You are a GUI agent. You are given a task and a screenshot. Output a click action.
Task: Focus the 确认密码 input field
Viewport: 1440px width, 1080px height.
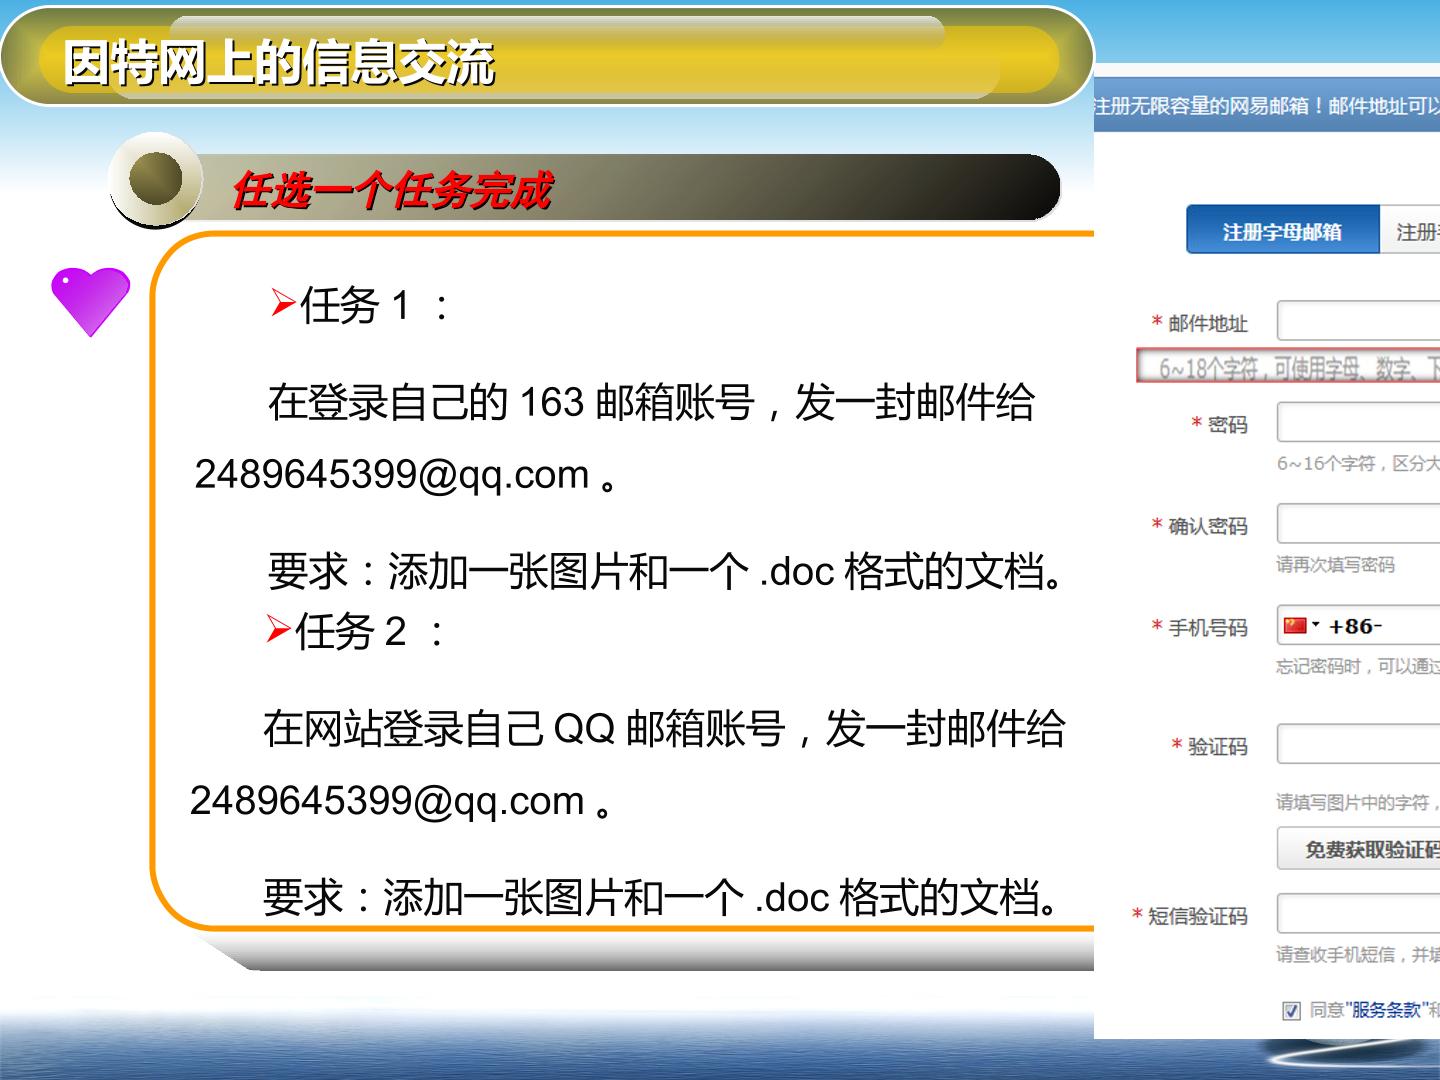1359,524
